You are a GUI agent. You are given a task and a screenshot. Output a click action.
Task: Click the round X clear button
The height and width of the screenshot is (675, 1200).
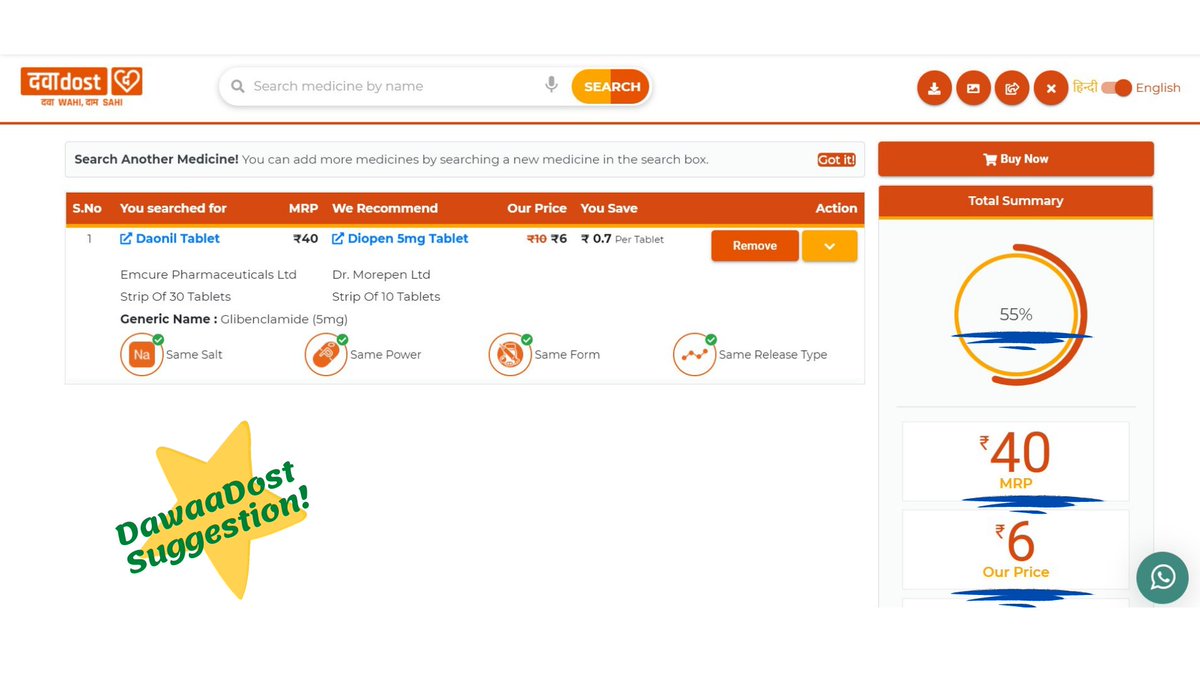[1051, 88]
